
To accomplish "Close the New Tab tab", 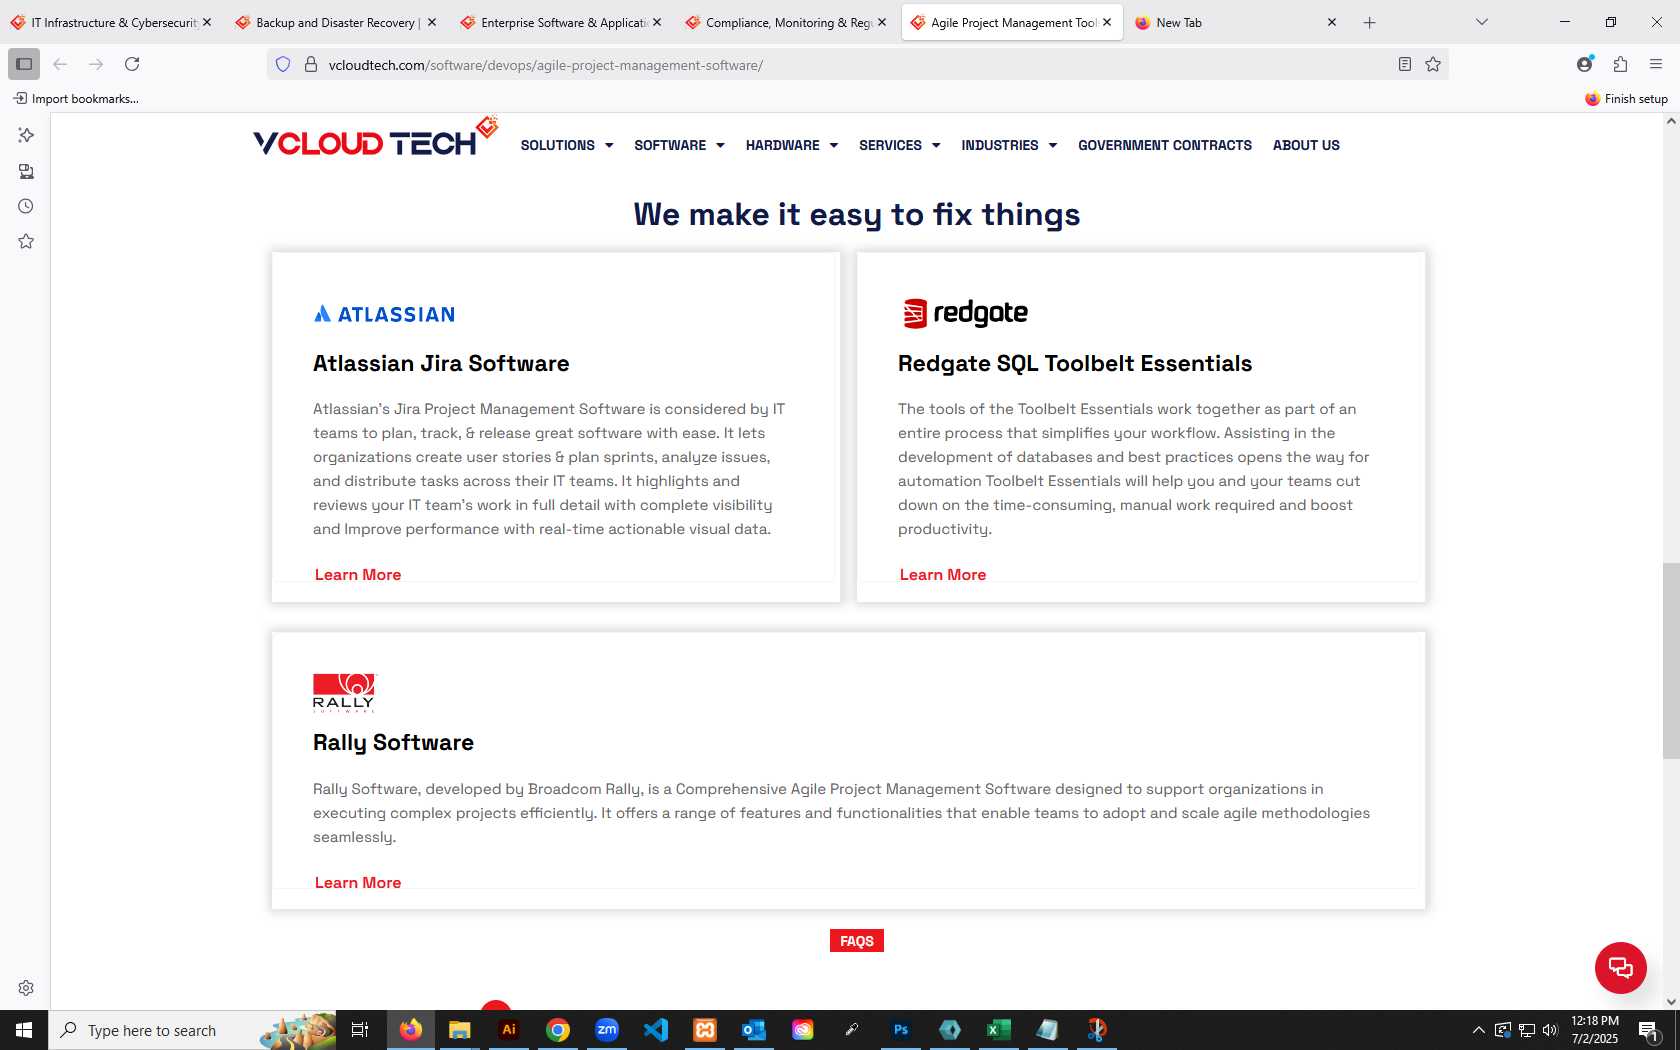I will [1332, 22].
